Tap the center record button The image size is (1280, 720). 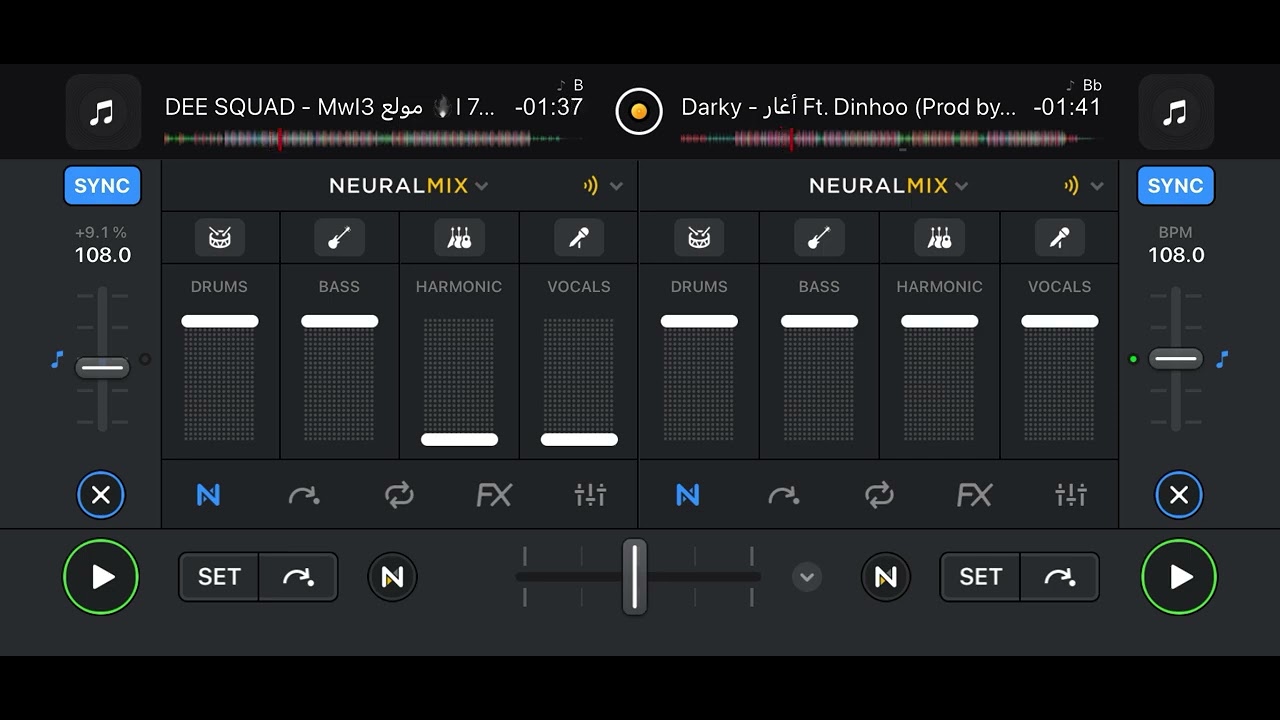(639, 111)
